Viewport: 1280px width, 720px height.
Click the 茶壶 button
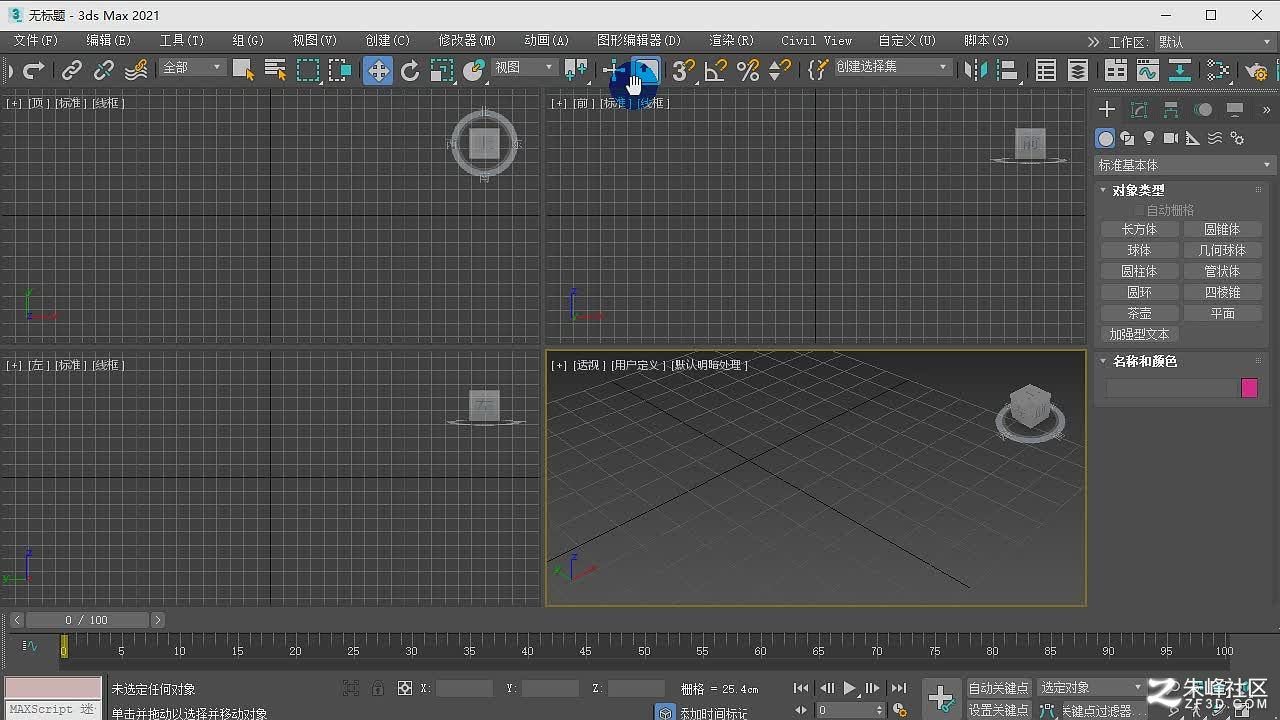point(1139,313)
